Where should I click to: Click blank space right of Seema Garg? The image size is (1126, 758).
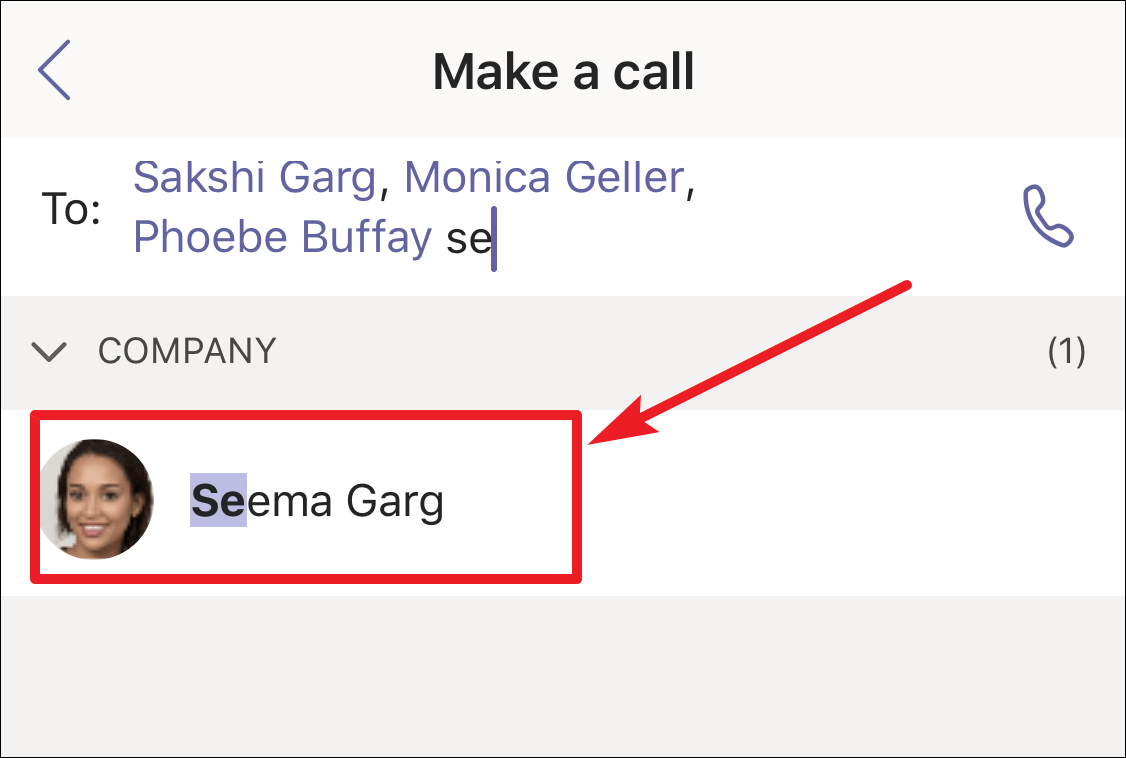[847, 502]
